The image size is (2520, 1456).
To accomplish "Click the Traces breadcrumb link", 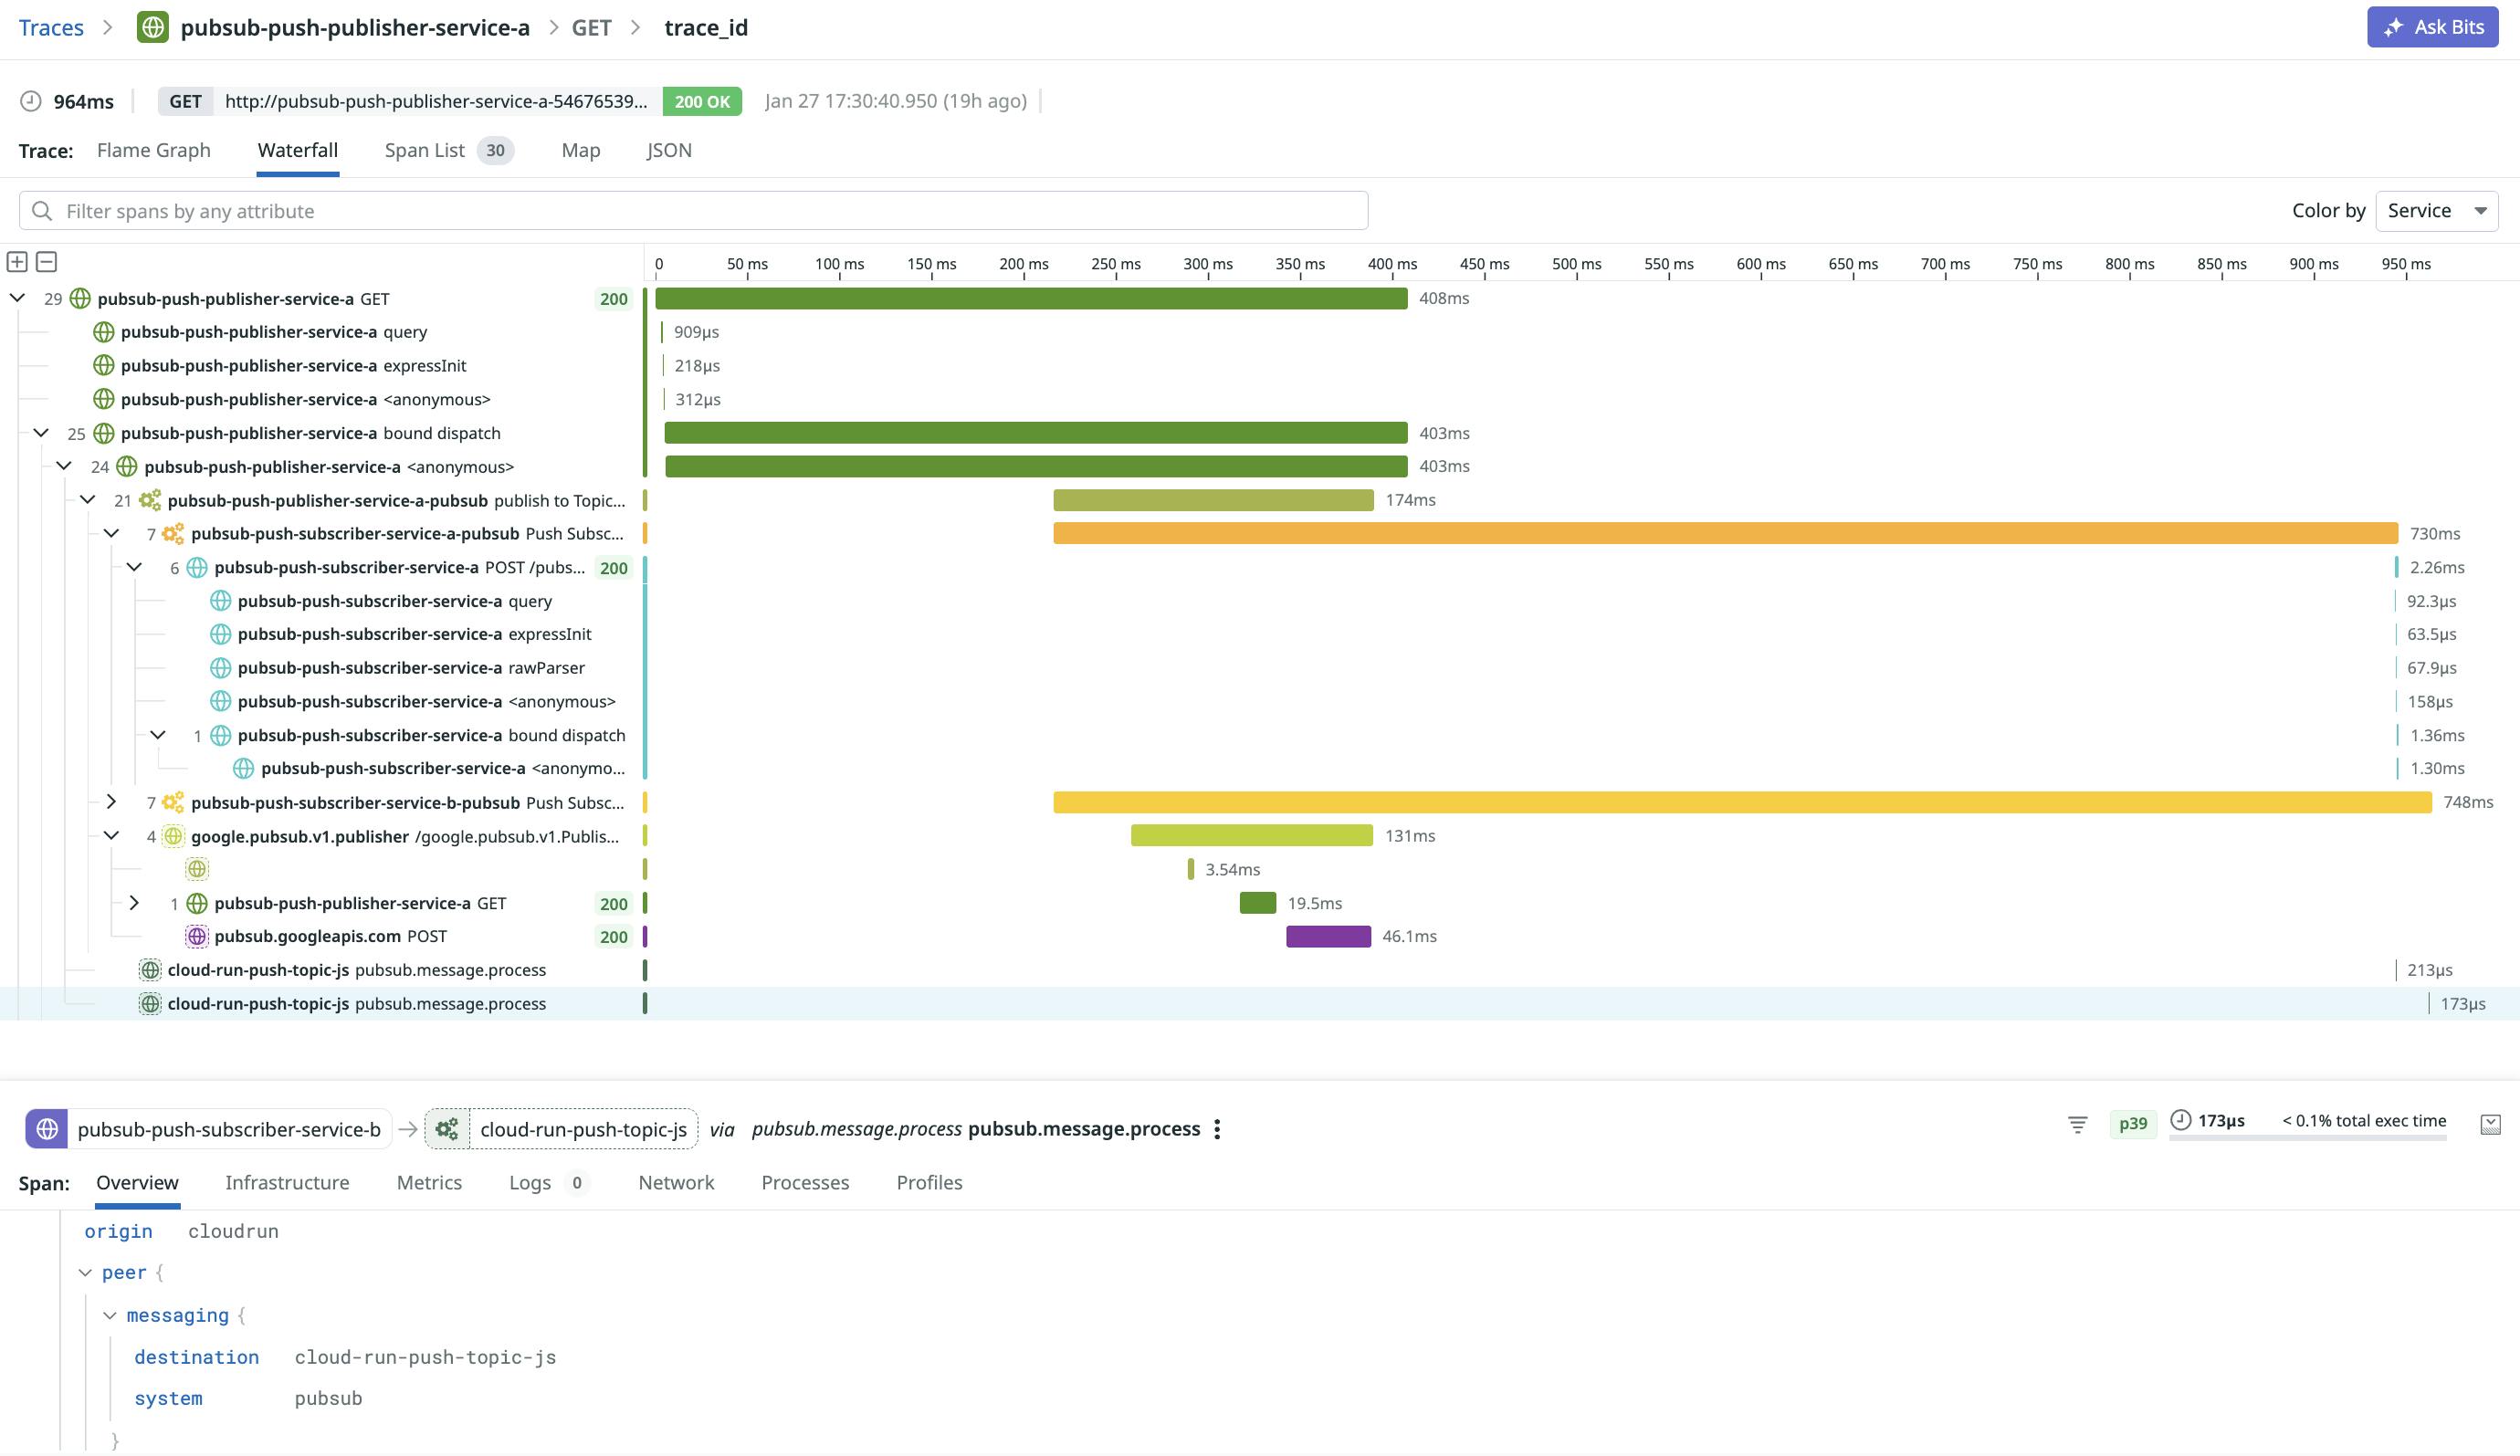I will pos(50,27).
